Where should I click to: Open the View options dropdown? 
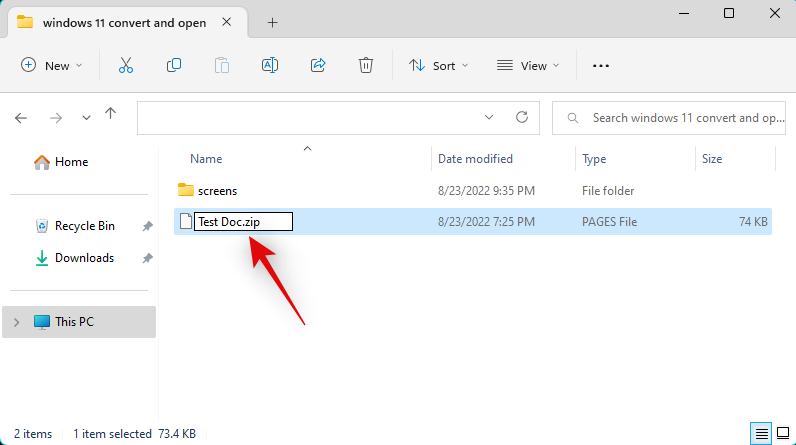point(529,65)
